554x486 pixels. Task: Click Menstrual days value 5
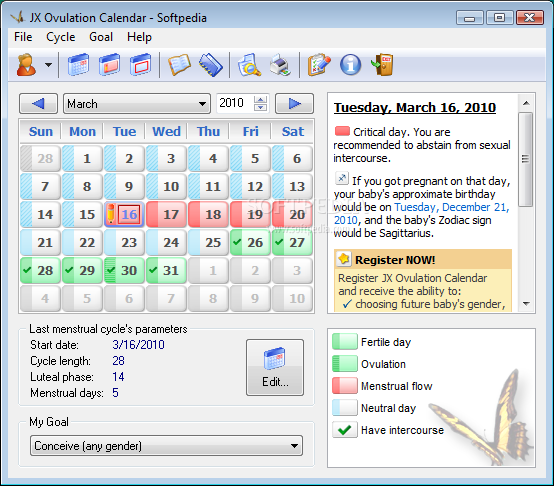[116, 393]
